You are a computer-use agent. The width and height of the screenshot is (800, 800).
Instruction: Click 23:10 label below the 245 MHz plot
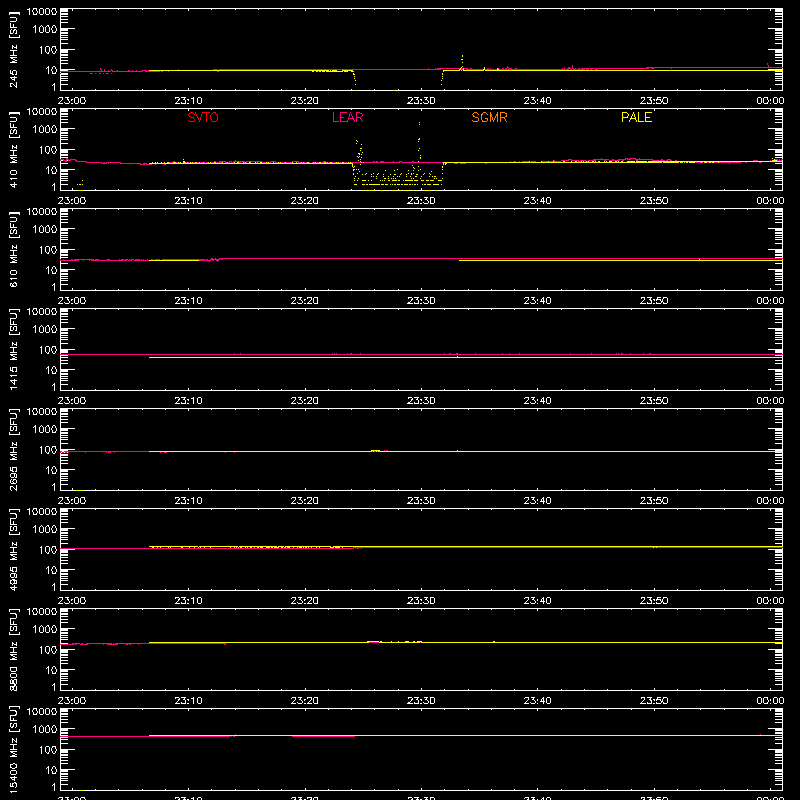point(188,101)
